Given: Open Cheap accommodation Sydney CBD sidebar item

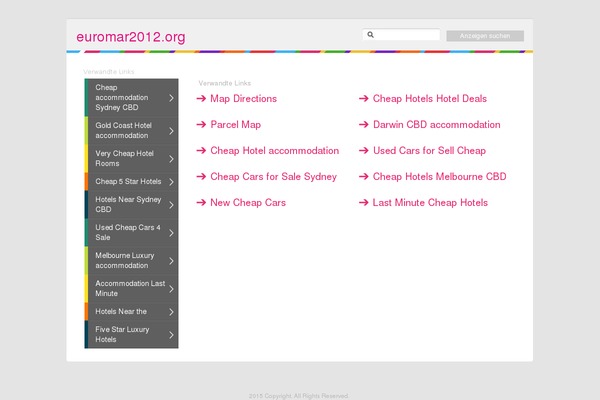Looking at the screenshot, I should (131, 98).
